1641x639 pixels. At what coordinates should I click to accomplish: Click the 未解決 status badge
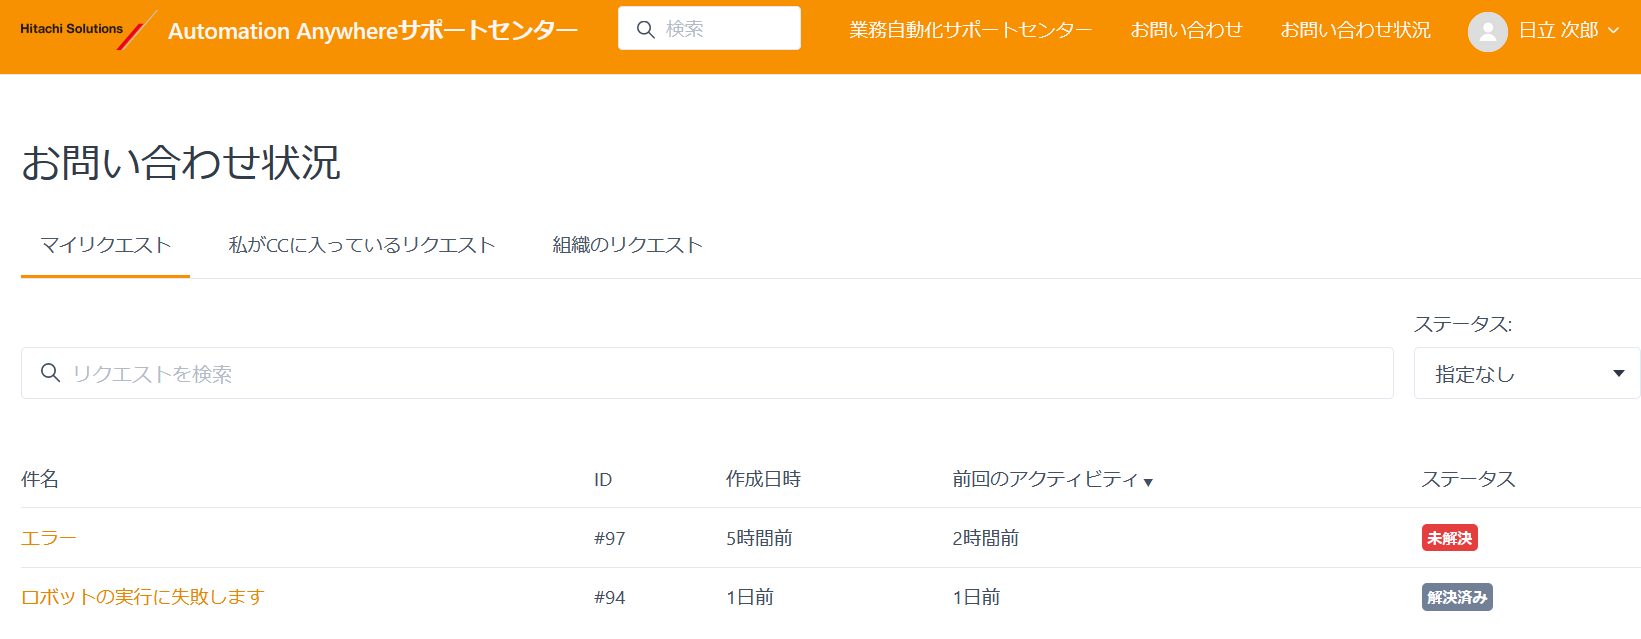point(1449,538)
